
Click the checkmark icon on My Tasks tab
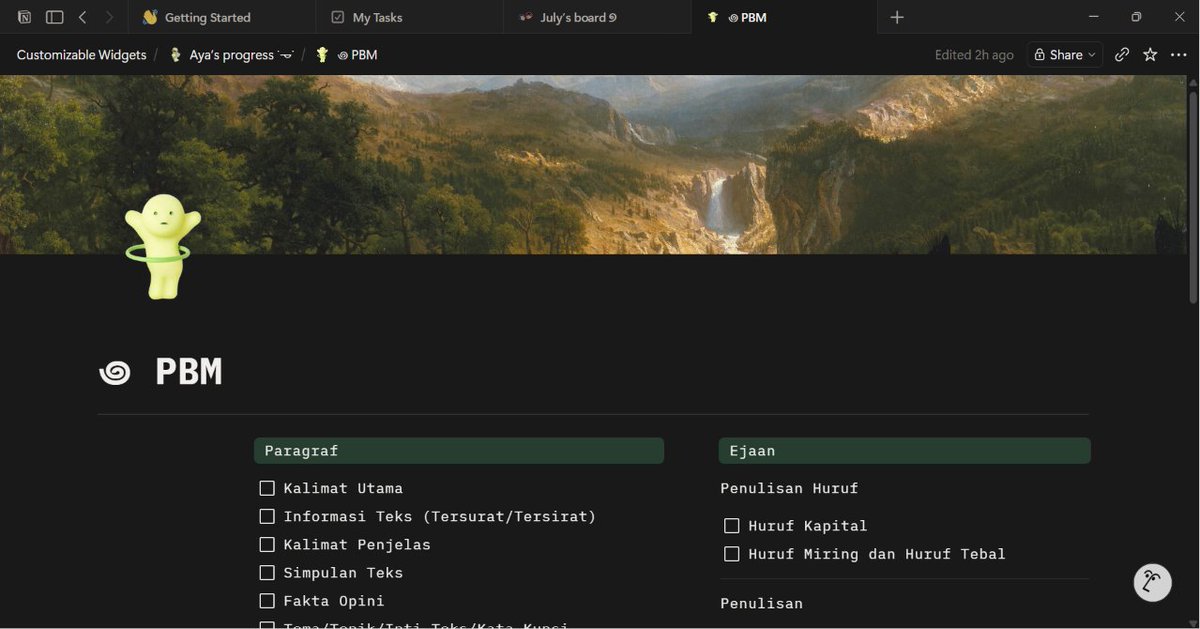coord(338,17)
